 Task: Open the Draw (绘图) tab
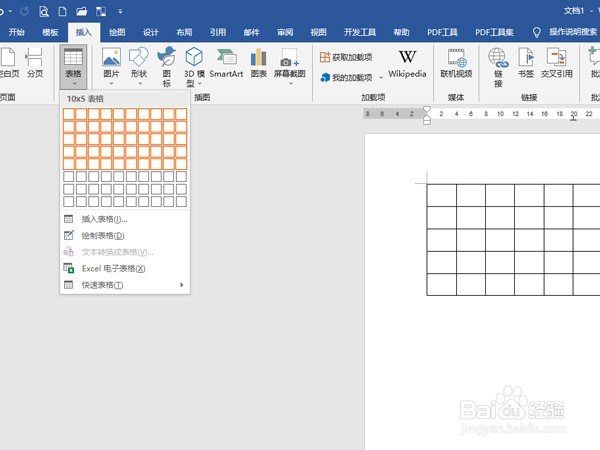pos(117,32)
